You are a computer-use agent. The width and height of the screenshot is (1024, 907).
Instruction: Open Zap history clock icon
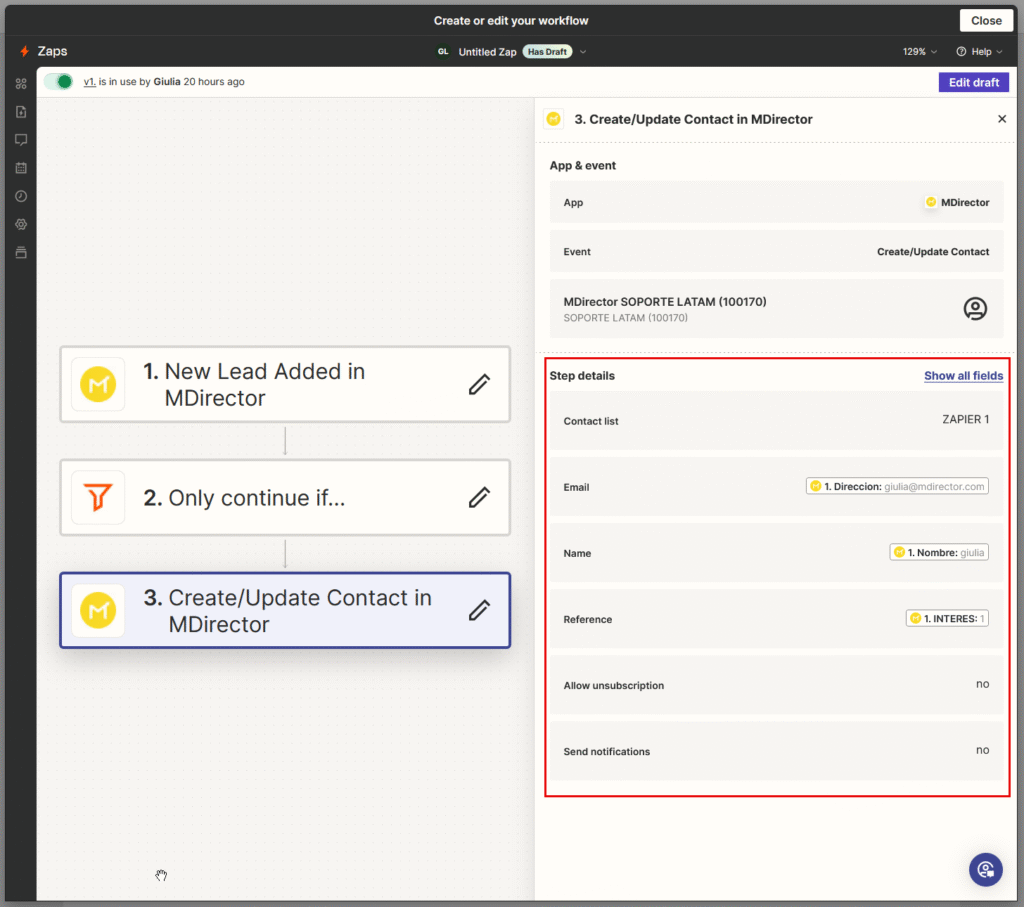(21, 196)
